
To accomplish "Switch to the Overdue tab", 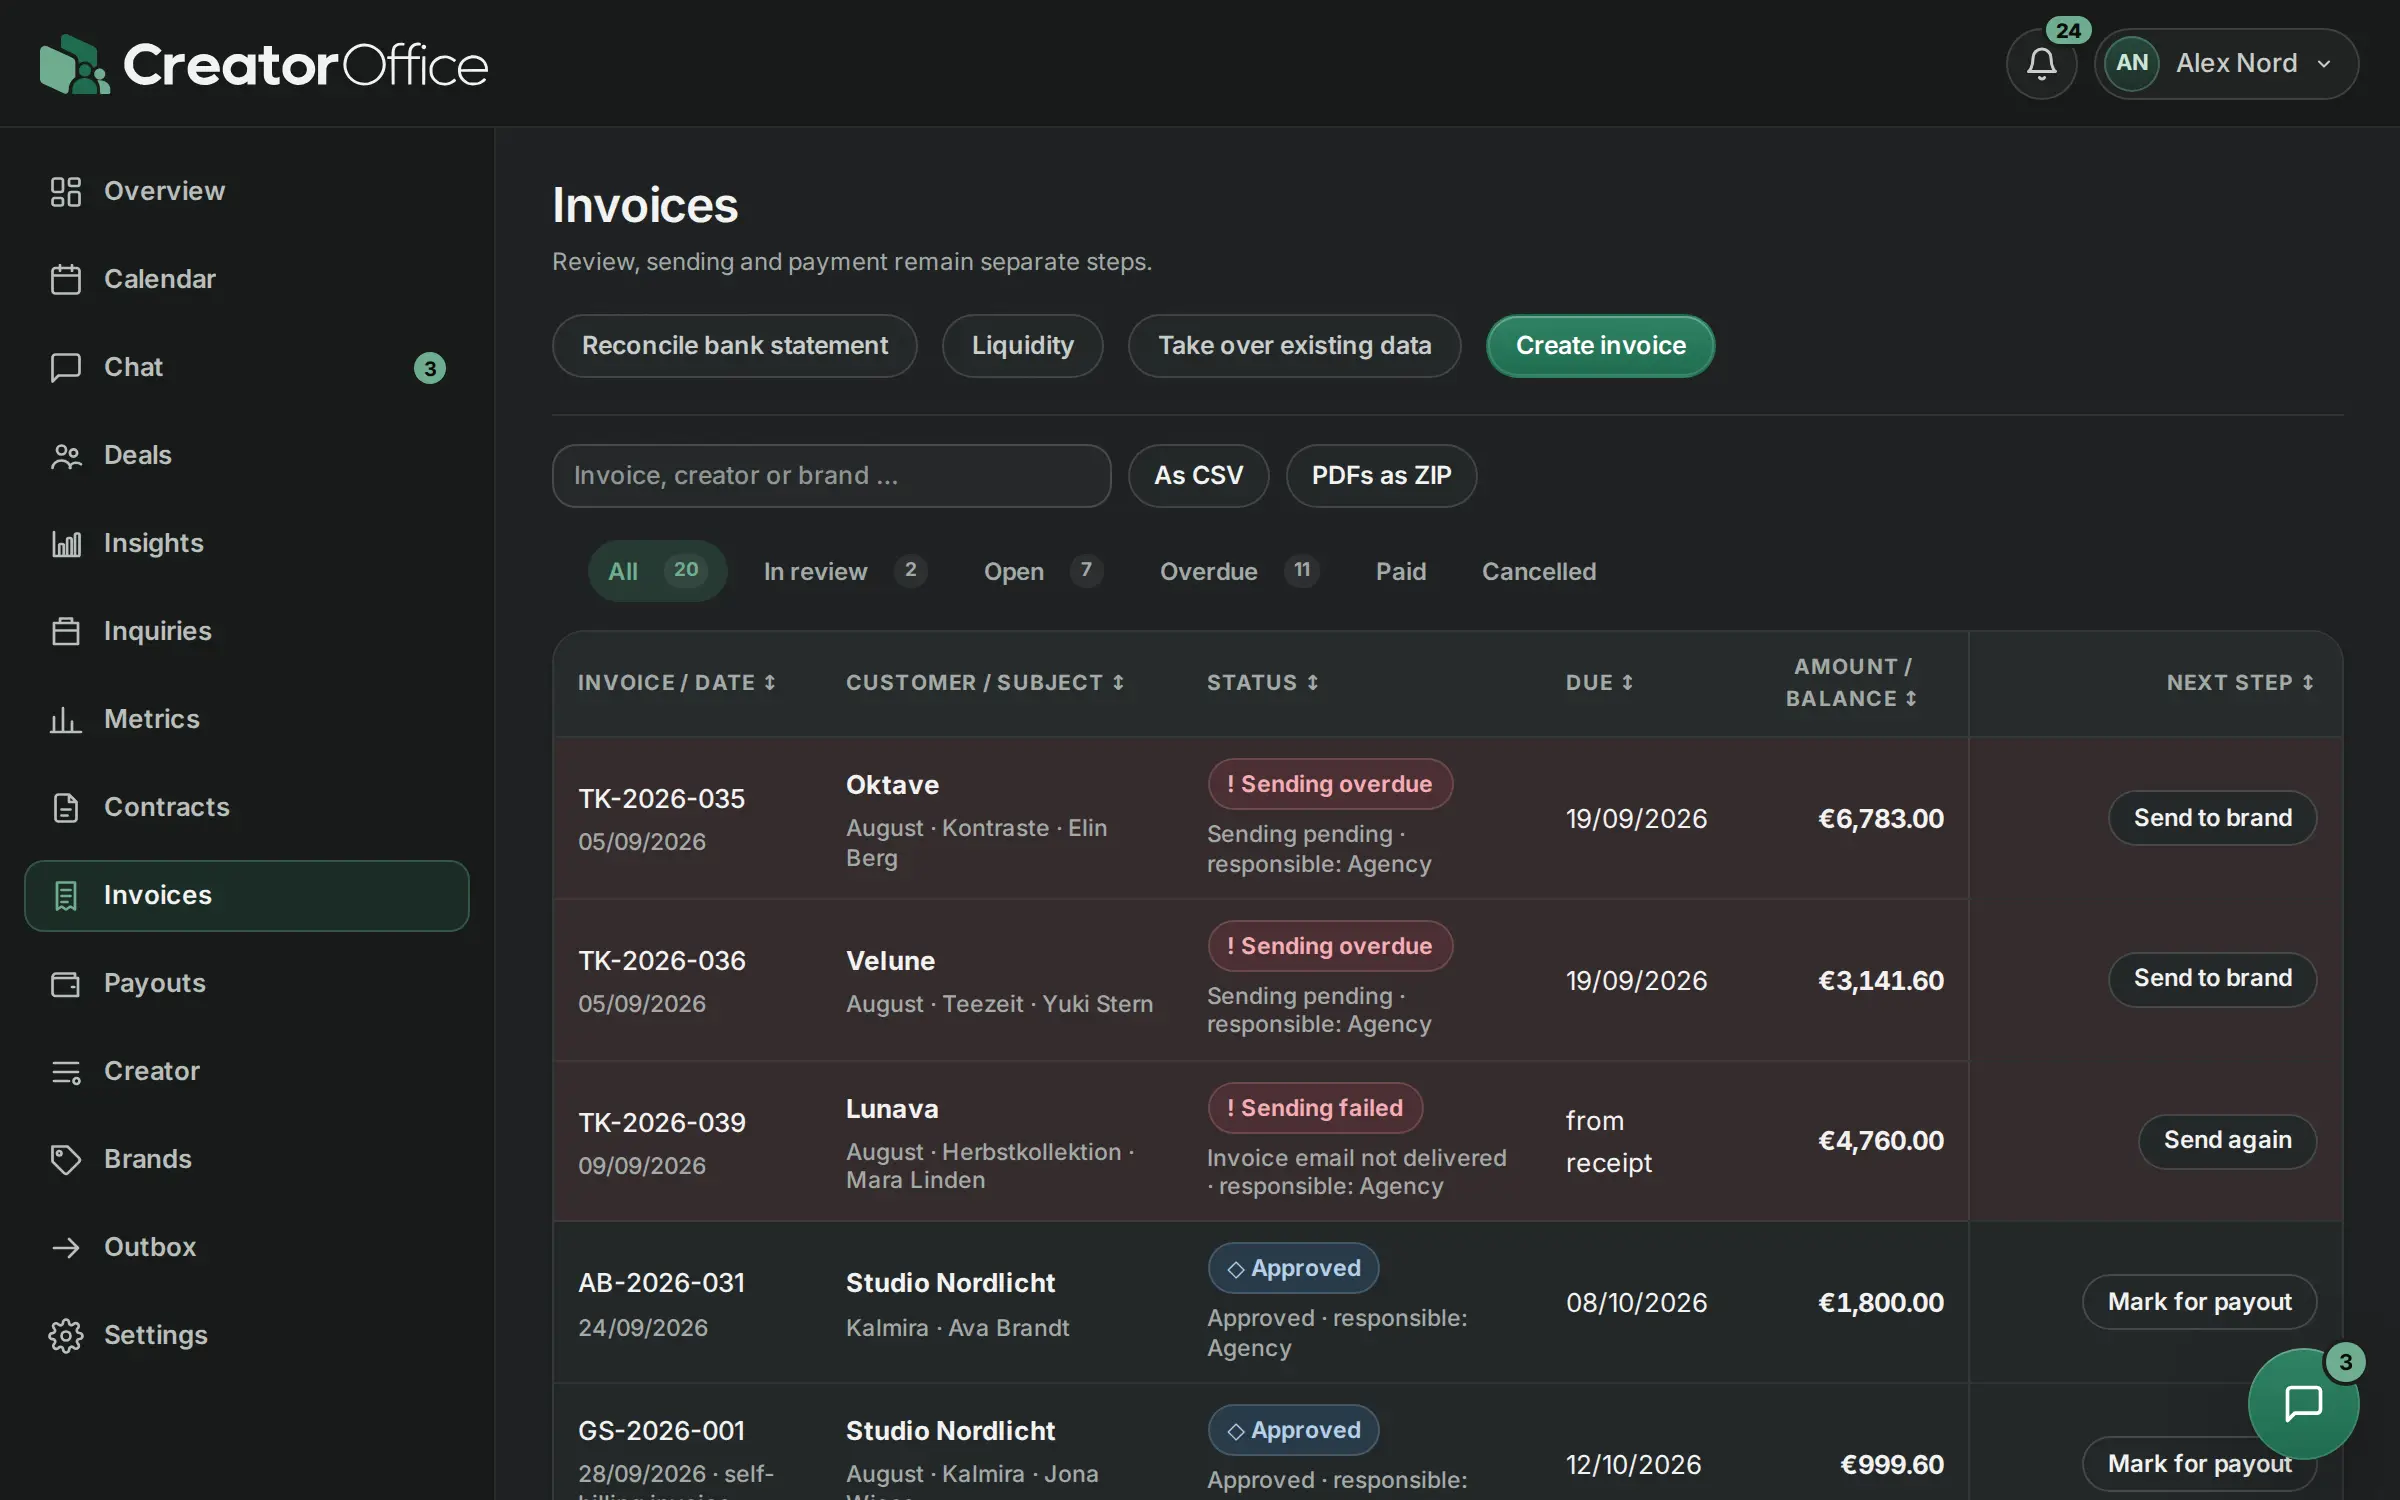I will click(1239, 571).
